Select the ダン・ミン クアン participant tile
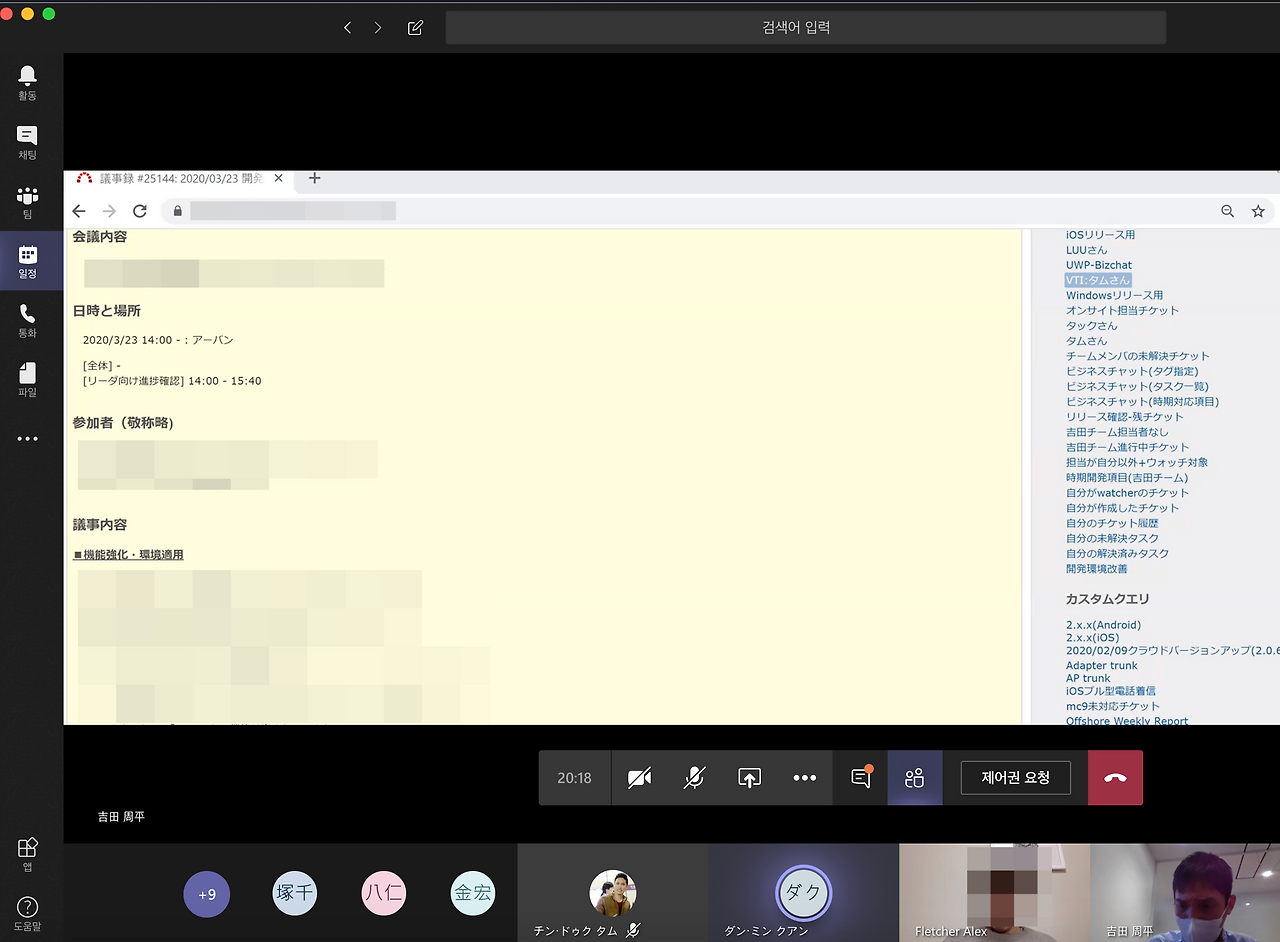The height and width of the screenshot is (942, 1280). click(803, 893)
